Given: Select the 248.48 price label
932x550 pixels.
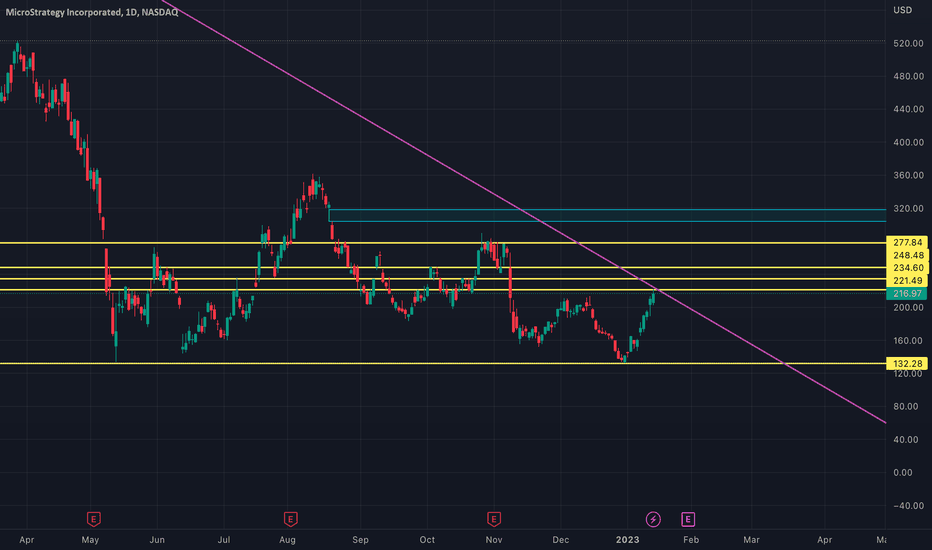Looking at the screenshot, I should click(x=907, y=256).
